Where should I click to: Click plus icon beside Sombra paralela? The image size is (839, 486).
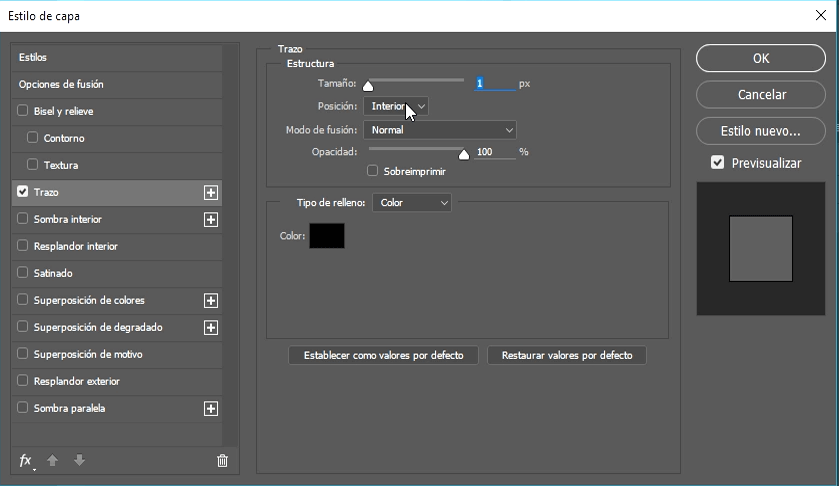coord(211,409)
